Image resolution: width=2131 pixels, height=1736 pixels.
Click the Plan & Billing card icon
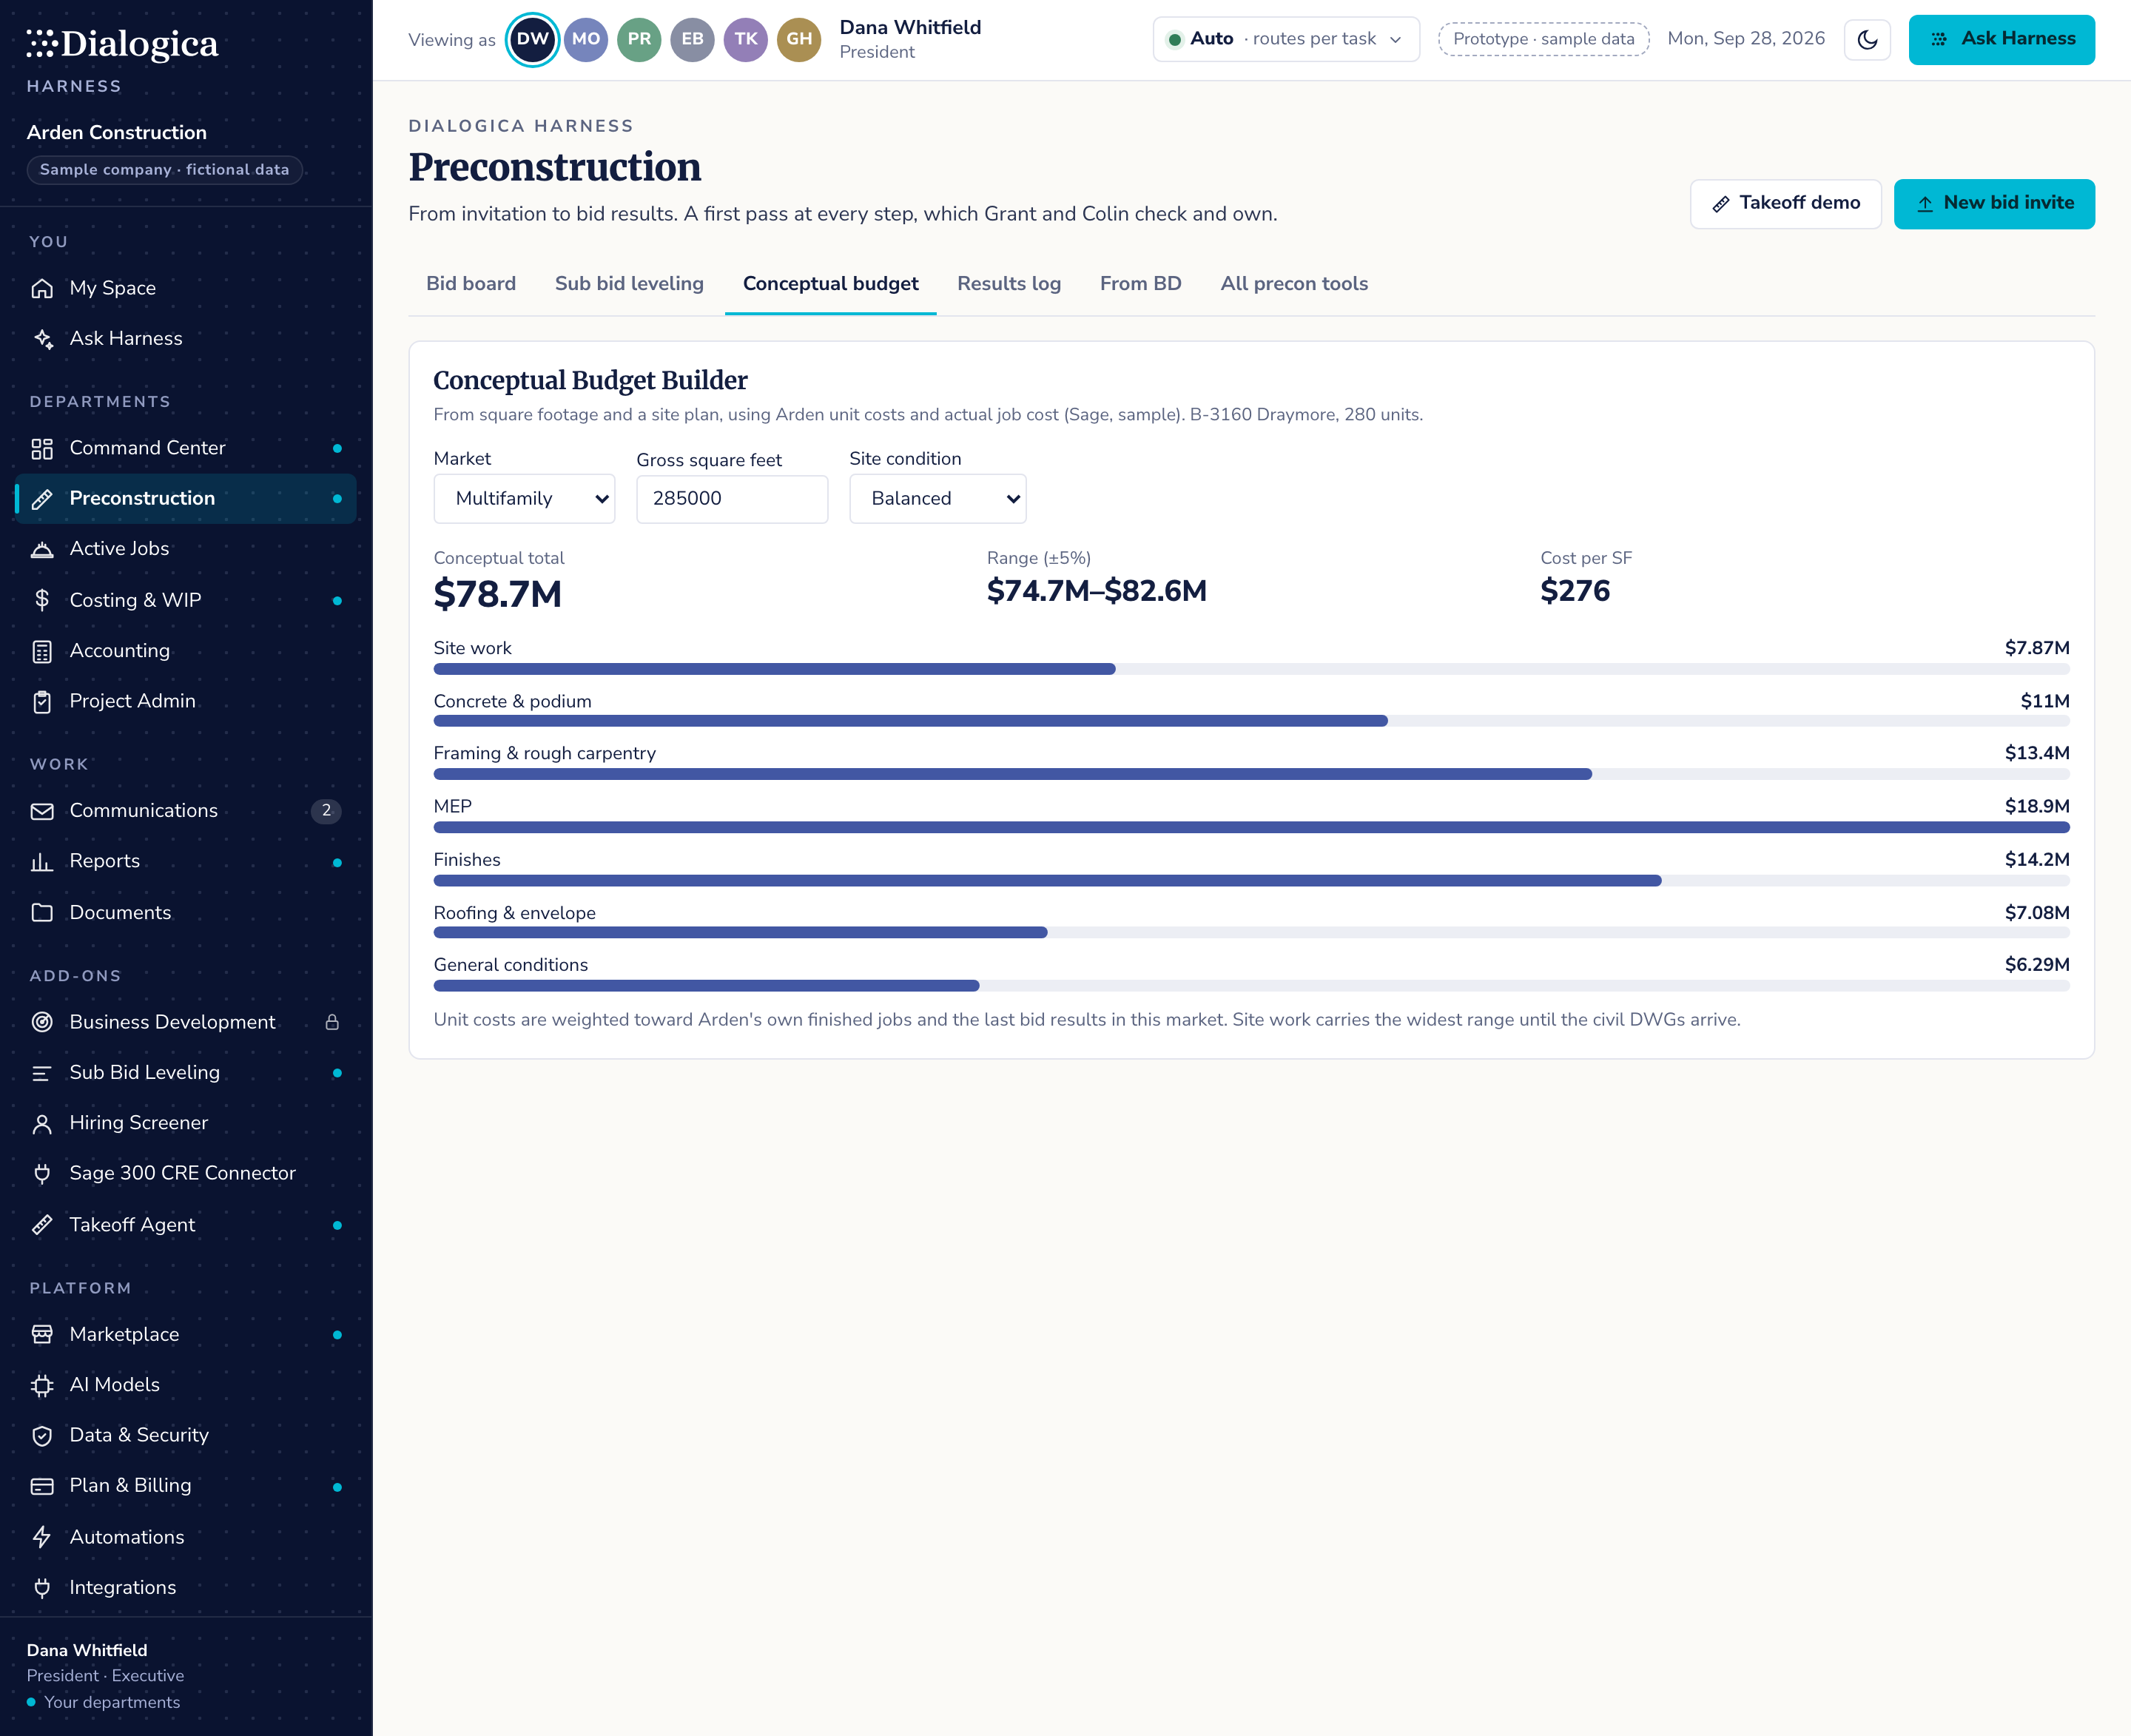42,1486
